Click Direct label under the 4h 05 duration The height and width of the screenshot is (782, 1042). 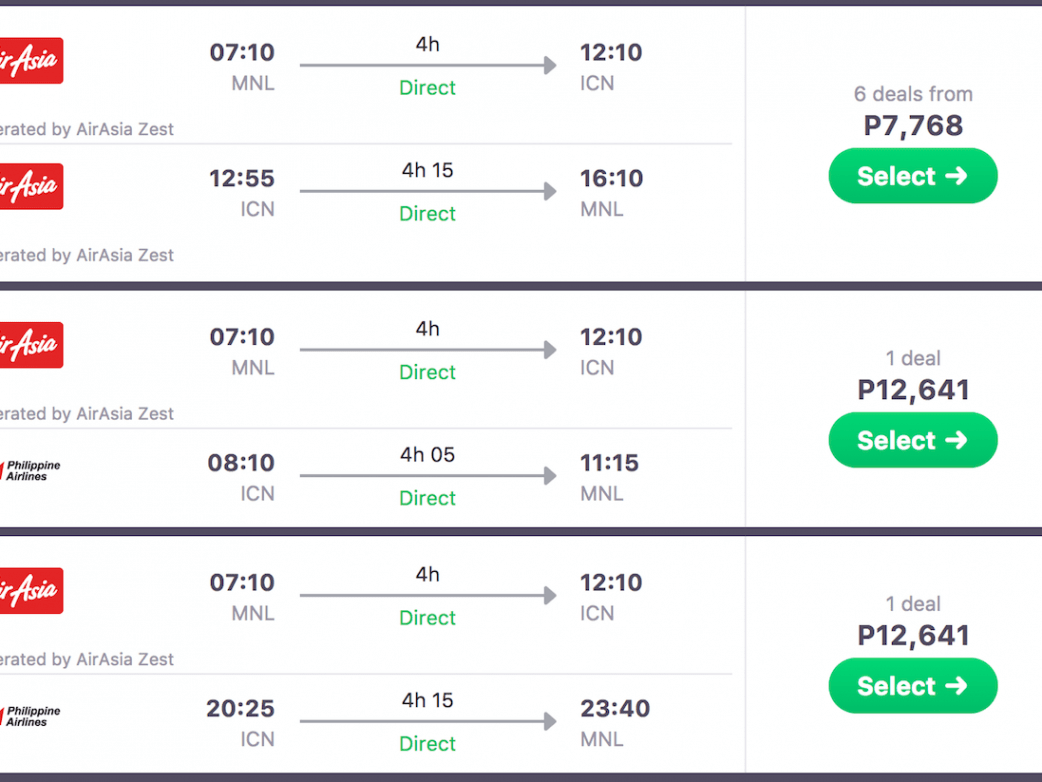[427, 498]
